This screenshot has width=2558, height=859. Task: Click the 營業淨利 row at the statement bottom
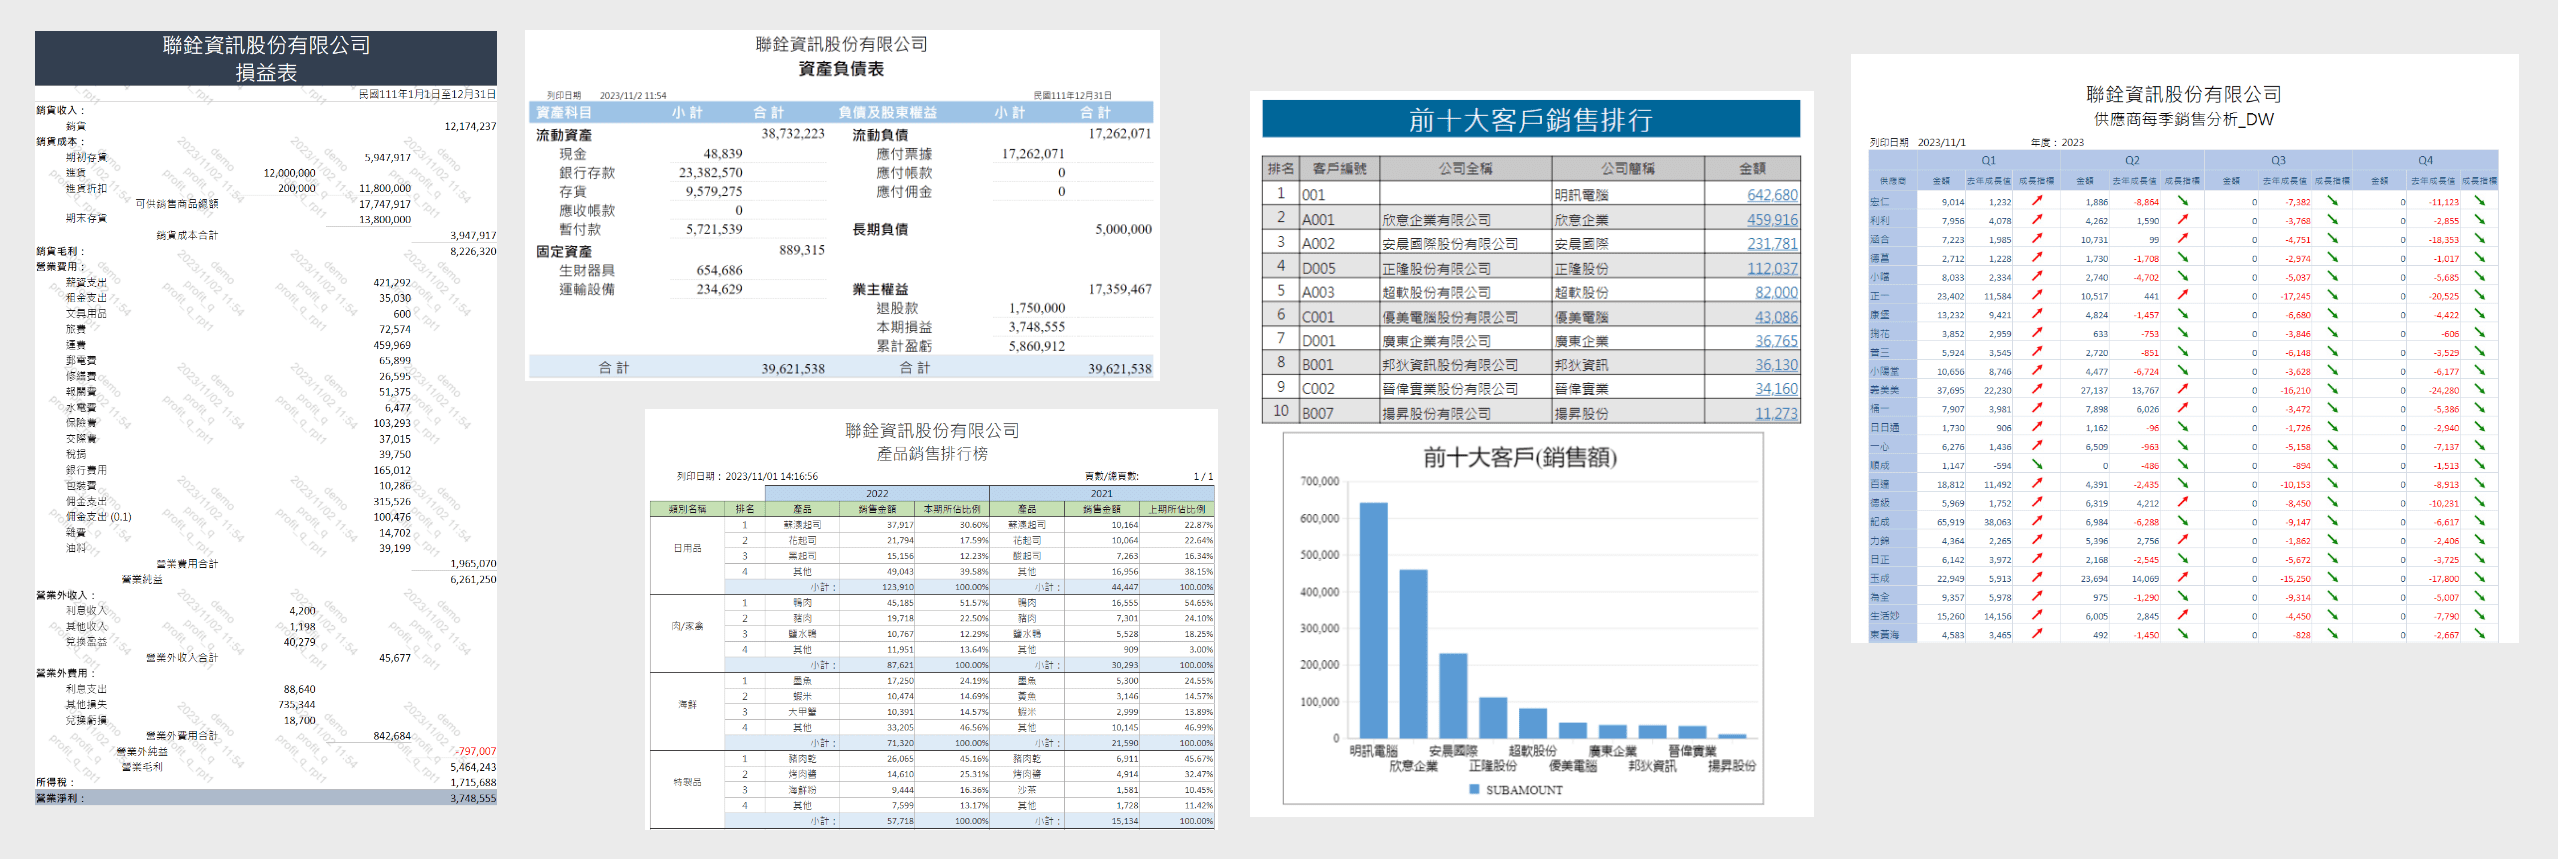click(266, 798)
